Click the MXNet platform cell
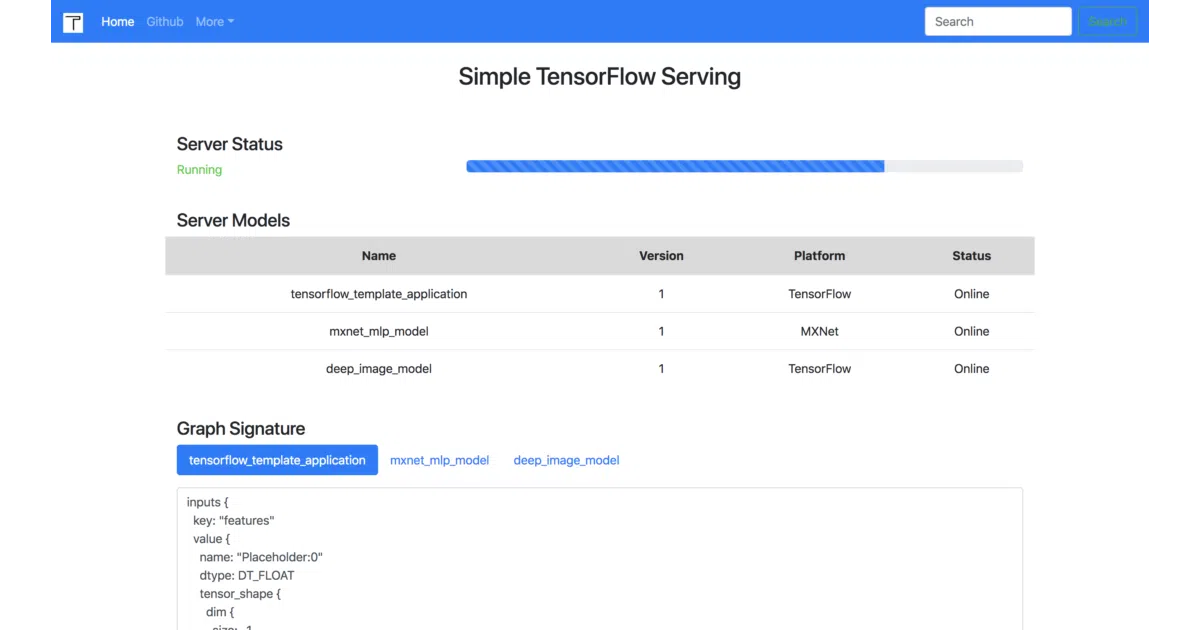 [820, 331]
